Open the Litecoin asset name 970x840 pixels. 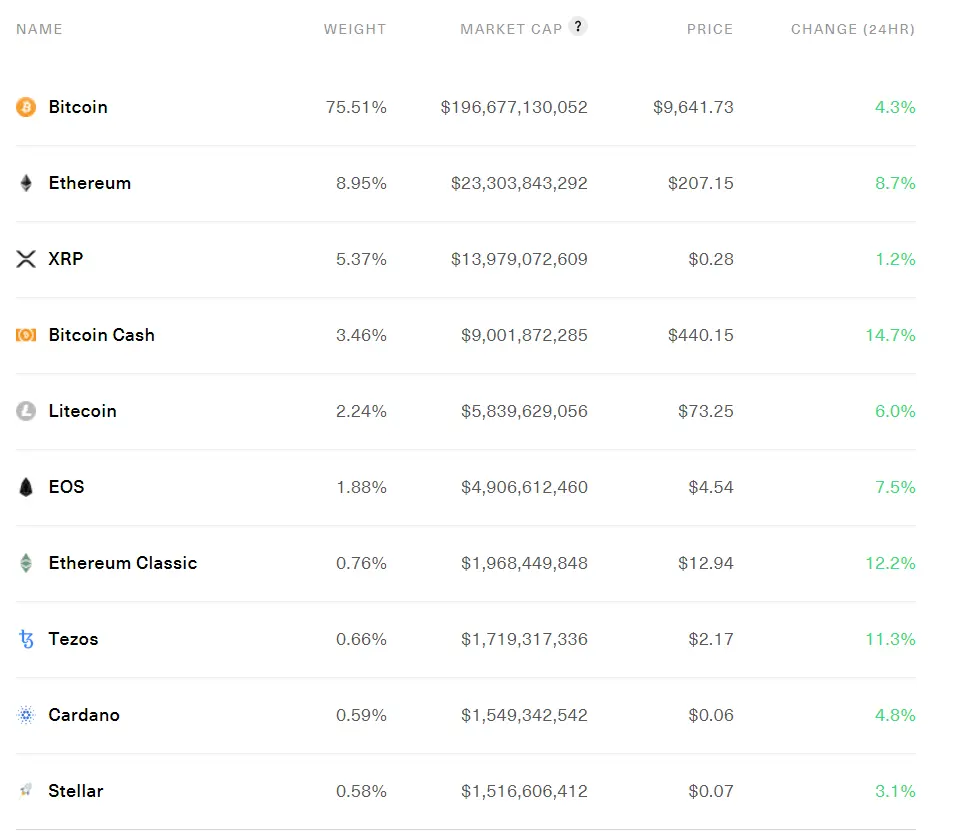pos(82,411)
